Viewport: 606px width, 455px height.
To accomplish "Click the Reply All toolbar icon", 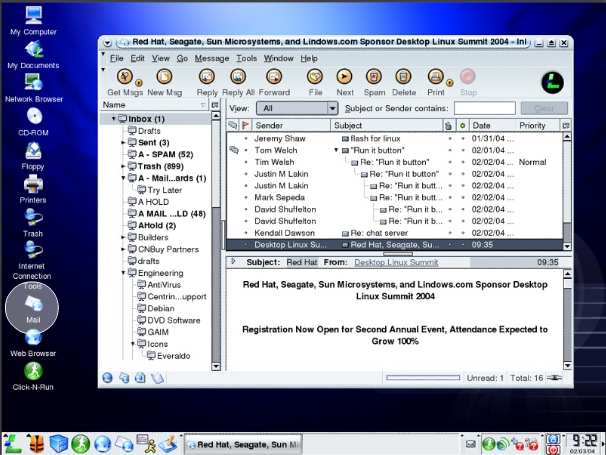I will click(x=238, y=77).
